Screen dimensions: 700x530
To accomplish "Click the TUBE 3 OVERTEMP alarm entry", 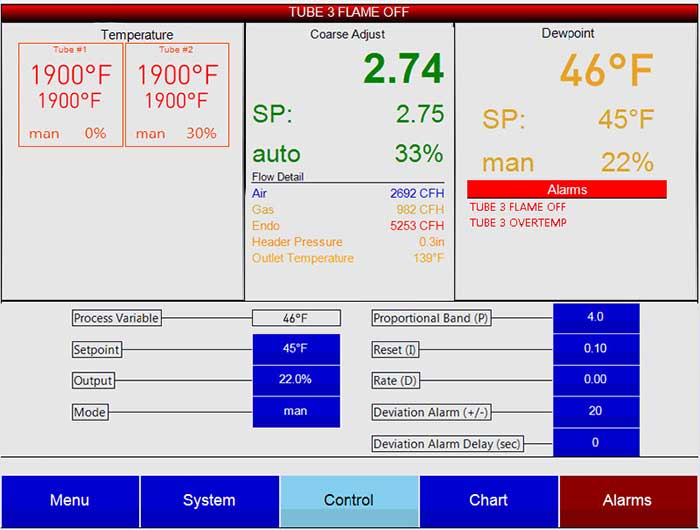I will point(518,223).
